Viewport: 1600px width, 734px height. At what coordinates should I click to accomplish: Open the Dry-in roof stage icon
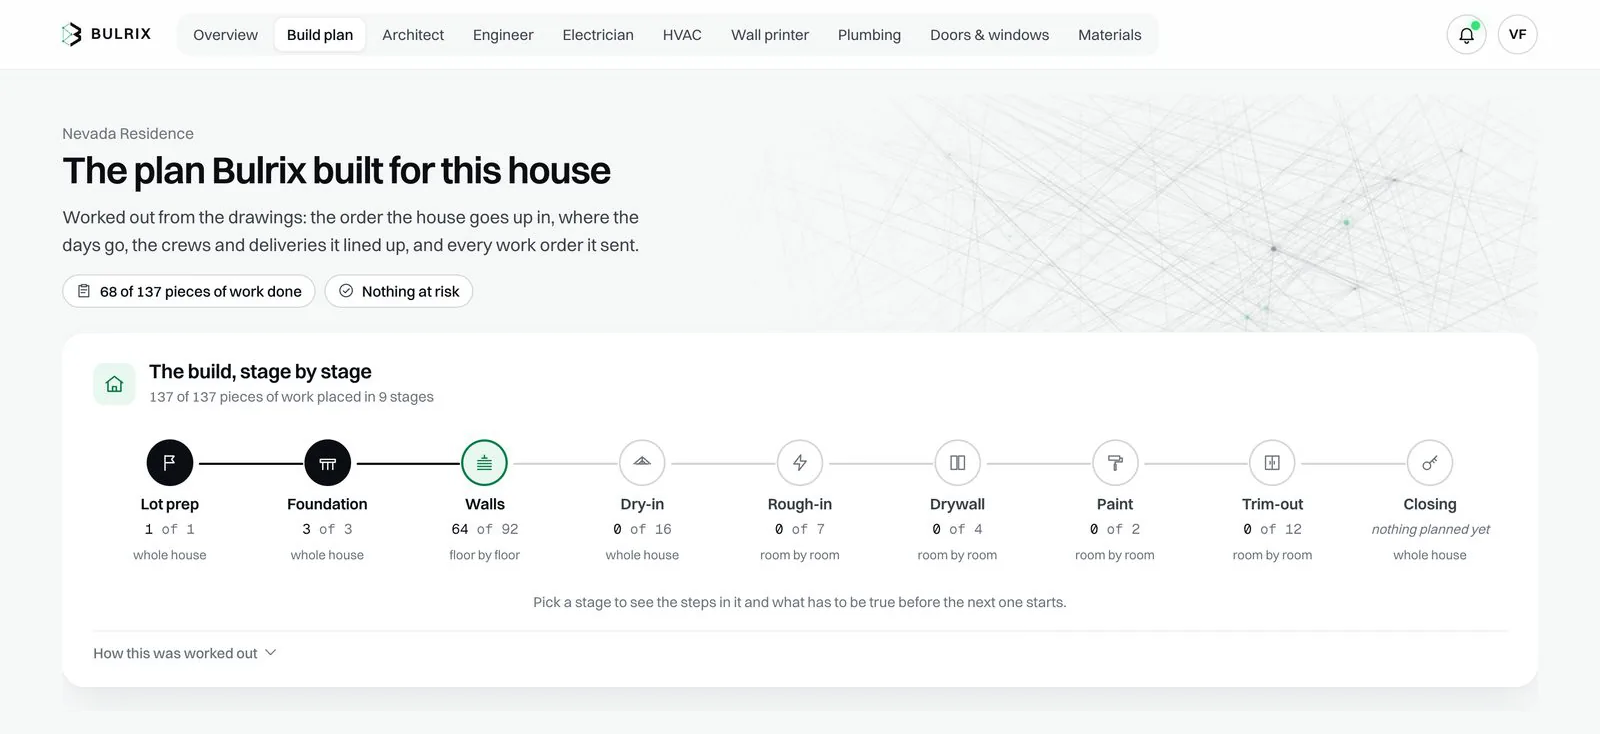pos(642,463)
